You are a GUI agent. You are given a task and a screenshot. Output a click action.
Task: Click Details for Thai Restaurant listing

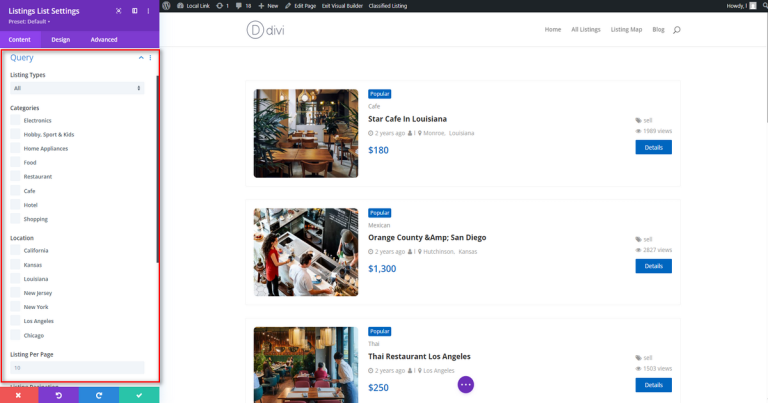[653, 385]
